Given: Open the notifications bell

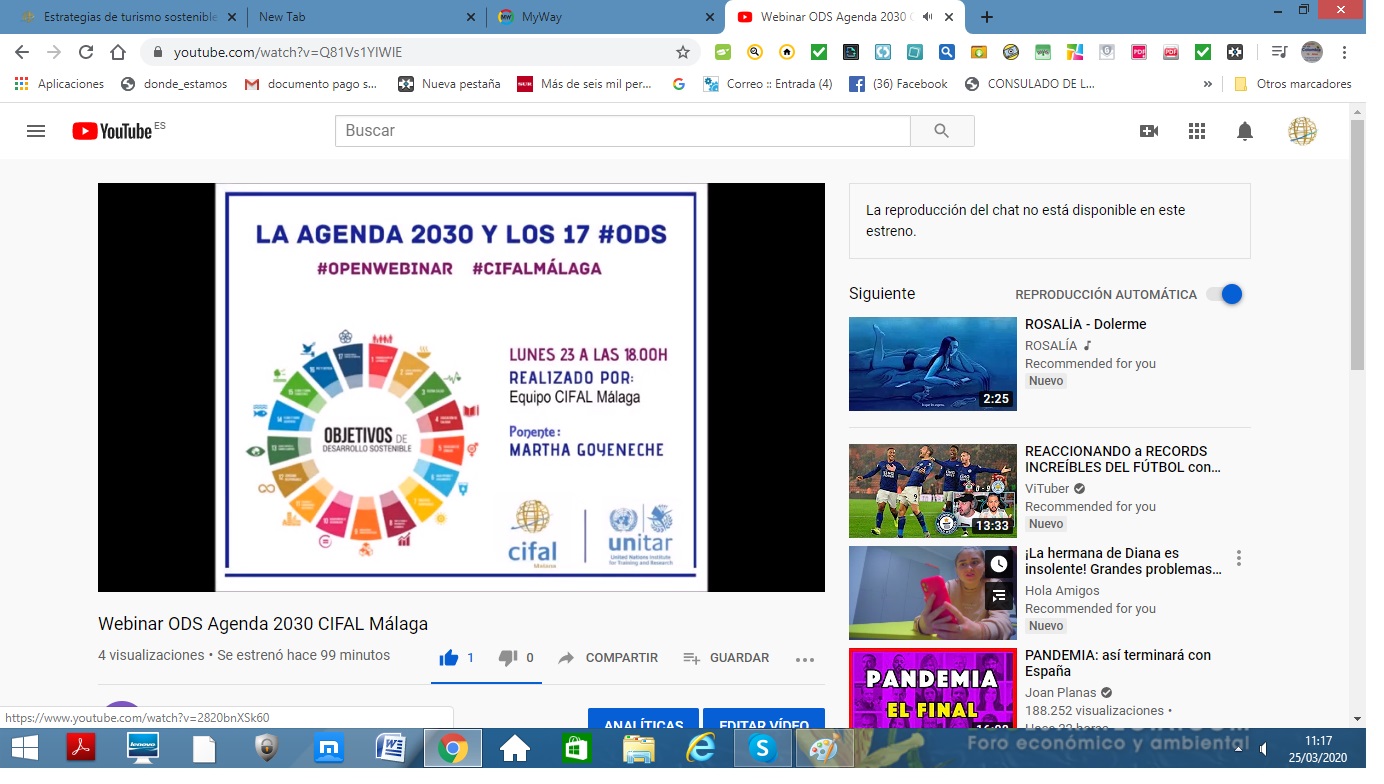Looking at the screenshot, I should 1245,131.
